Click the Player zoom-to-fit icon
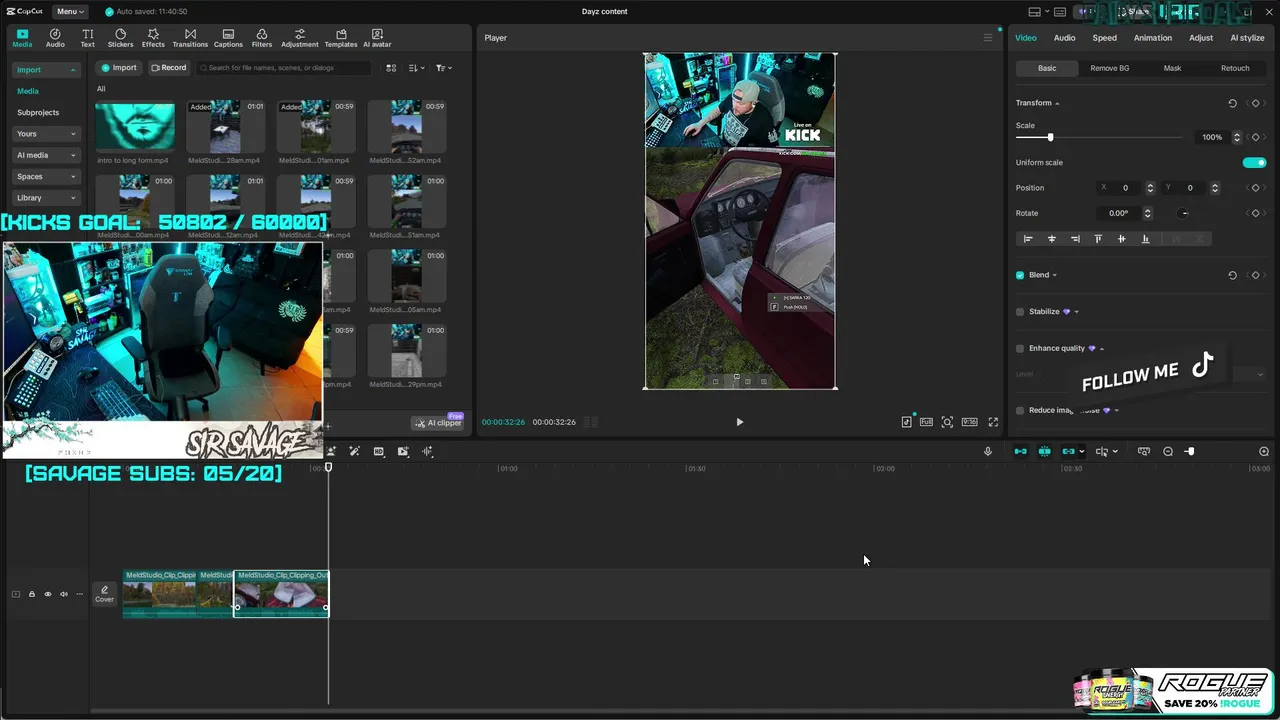This screenshot has height=720, width=1280. coord(947,422)
